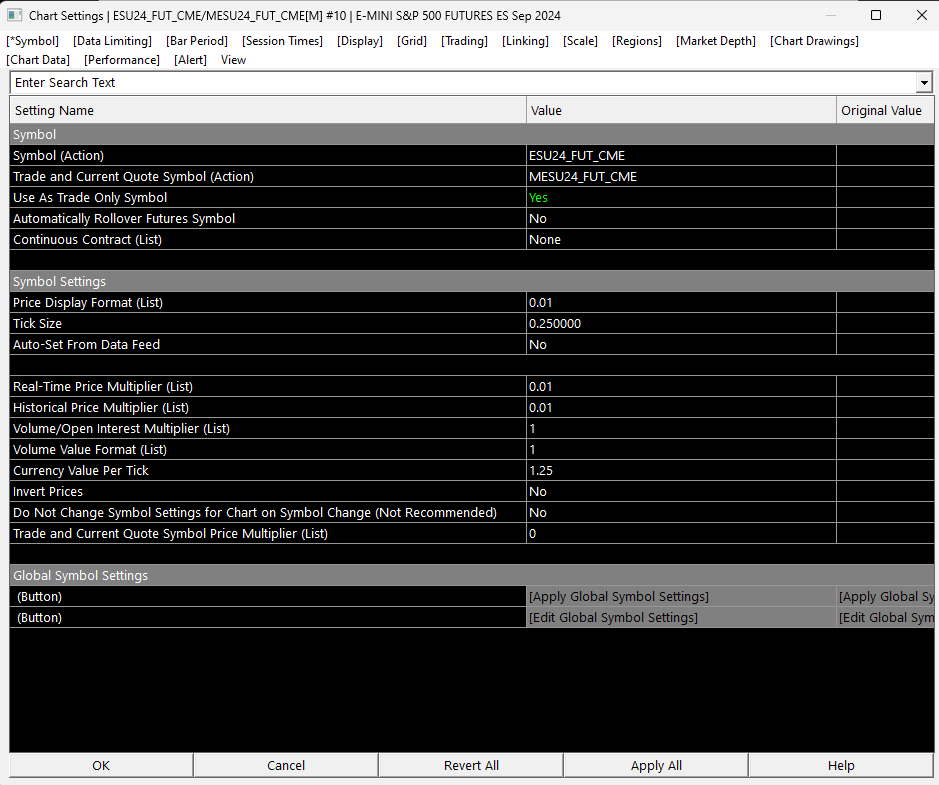Select the [Scale] tab
The width and height of the screenshot is (939, 785).
(580, 41)
